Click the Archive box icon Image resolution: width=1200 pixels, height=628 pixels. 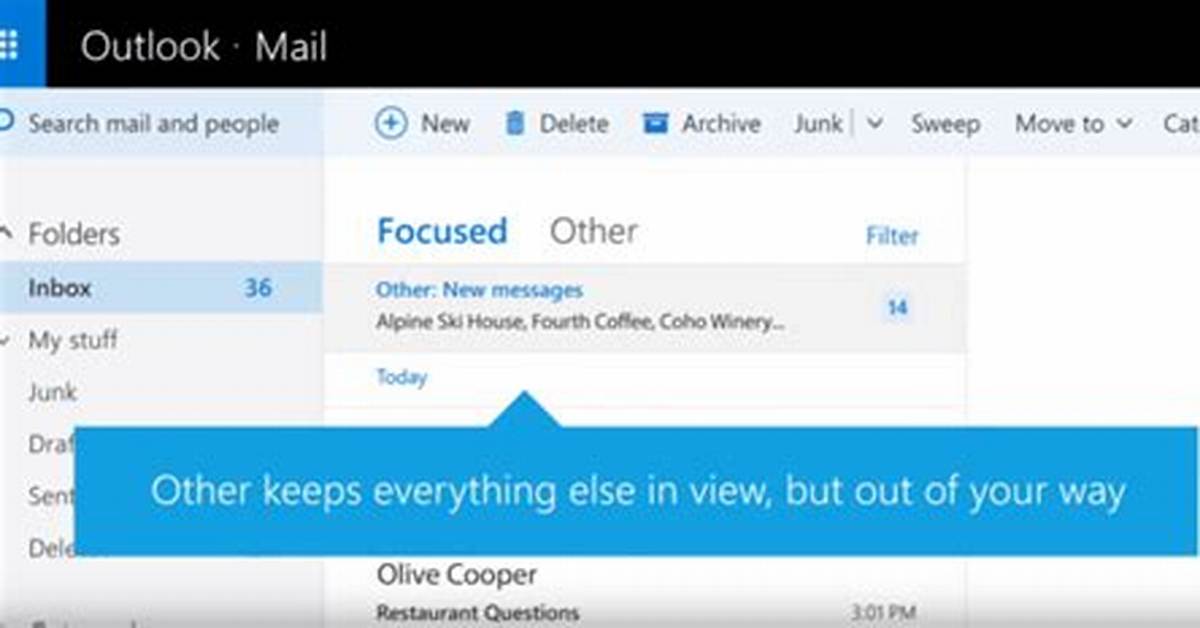pyautogui.click(x=655, y=124)
